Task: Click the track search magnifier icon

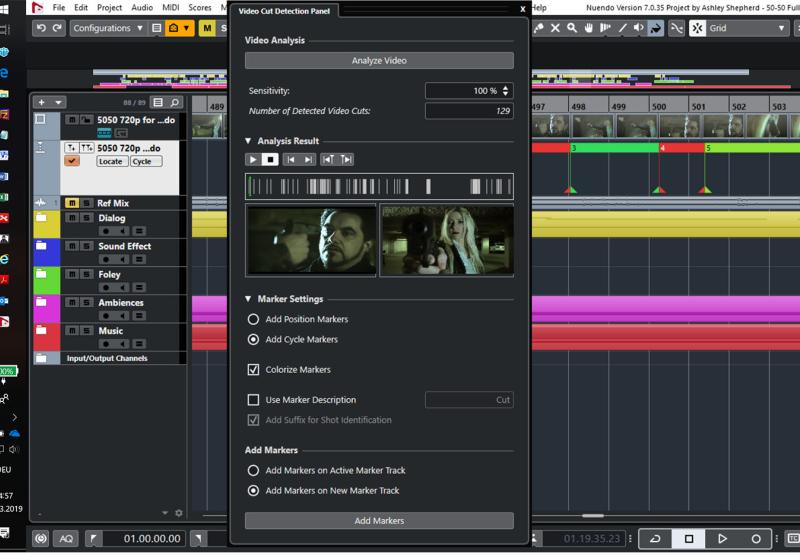Action: coord(174,102)
